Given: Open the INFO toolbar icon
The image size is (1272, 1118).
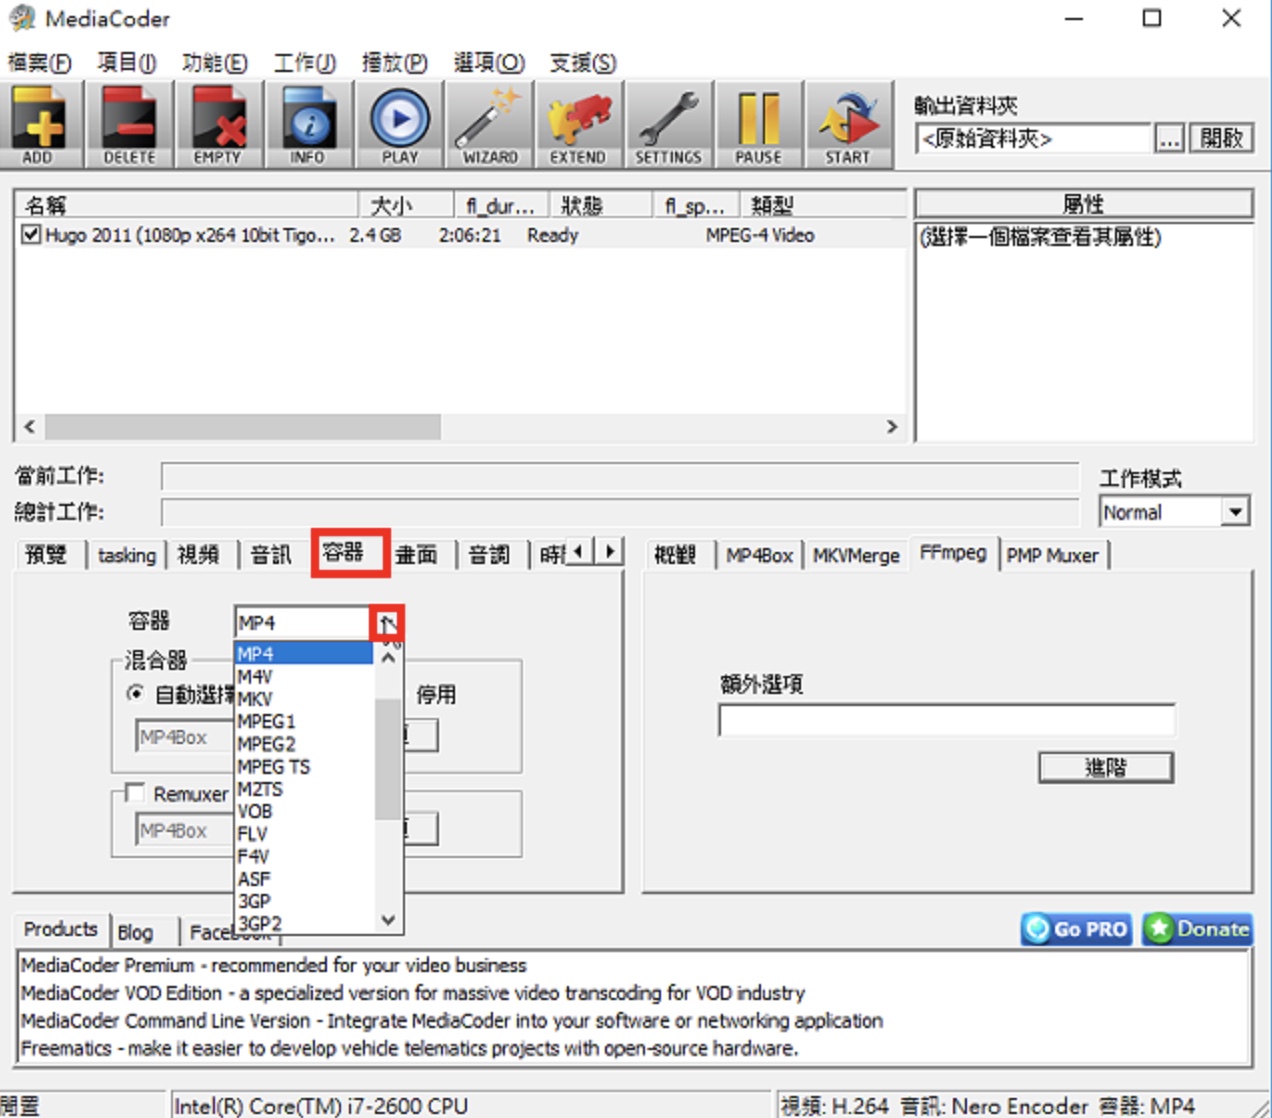Looking at the screenshot, I should point(308,125).
